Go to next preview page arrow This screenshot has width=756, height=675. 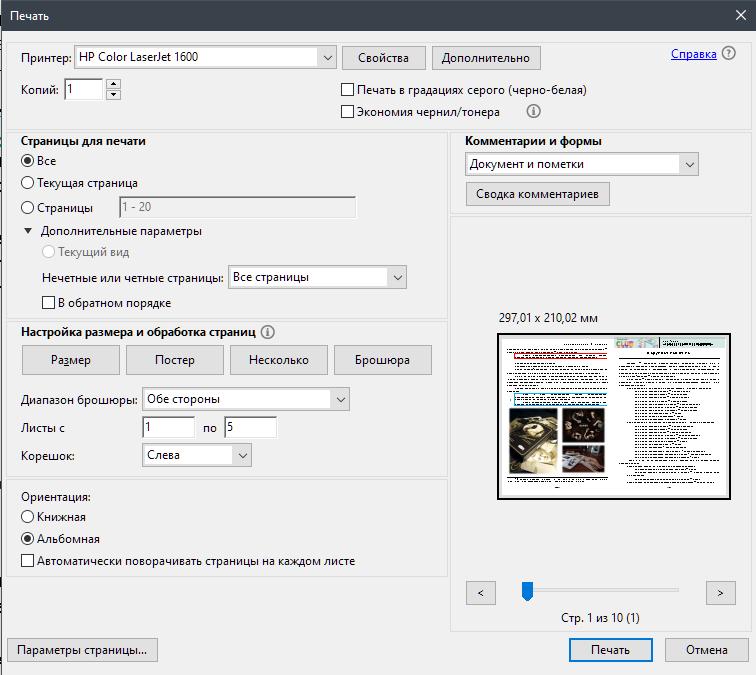point(720,593)
